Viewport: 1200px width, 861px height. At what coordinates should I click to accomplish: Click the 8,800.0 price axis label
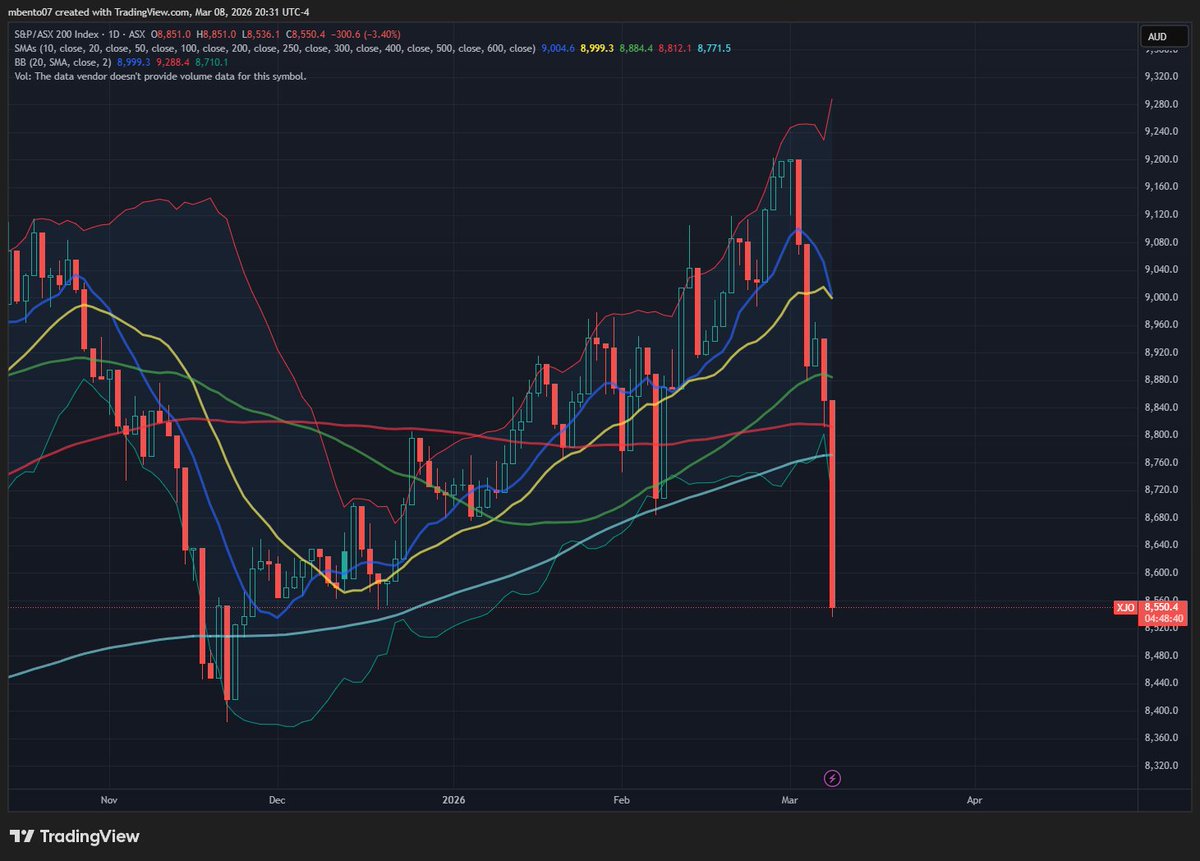pyautogui.click(x=1162, y=435)
